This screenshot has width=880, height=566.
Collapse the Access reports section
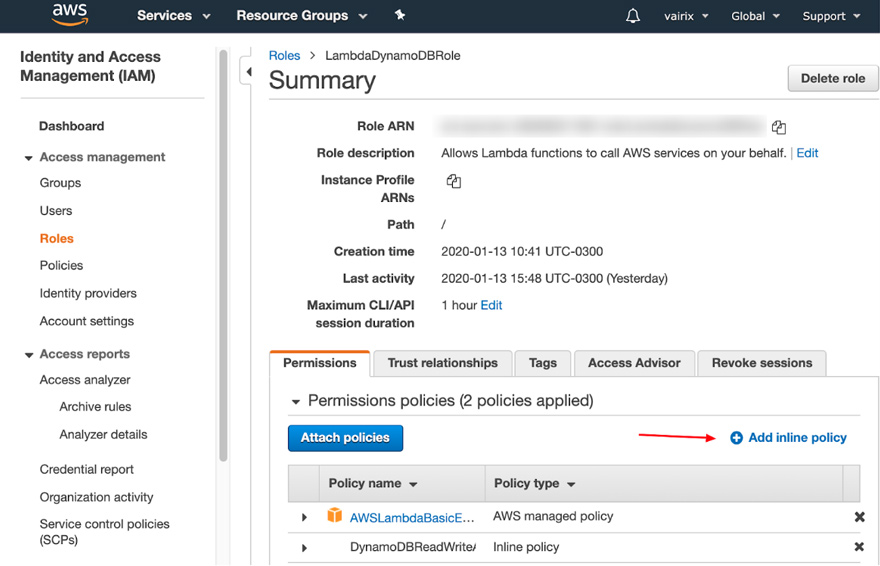point(29,355)
